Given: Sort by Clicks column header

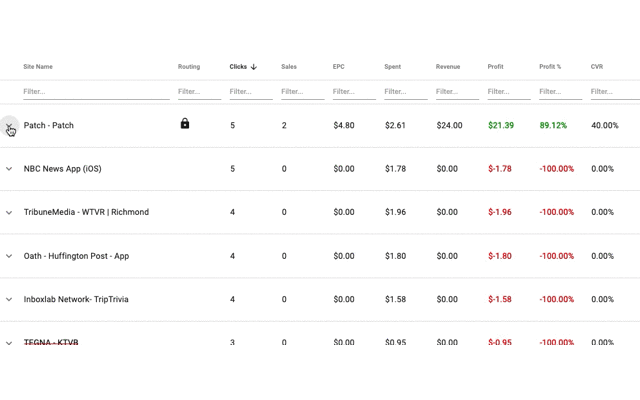Looking at the screenshot, I should point(238,67).
